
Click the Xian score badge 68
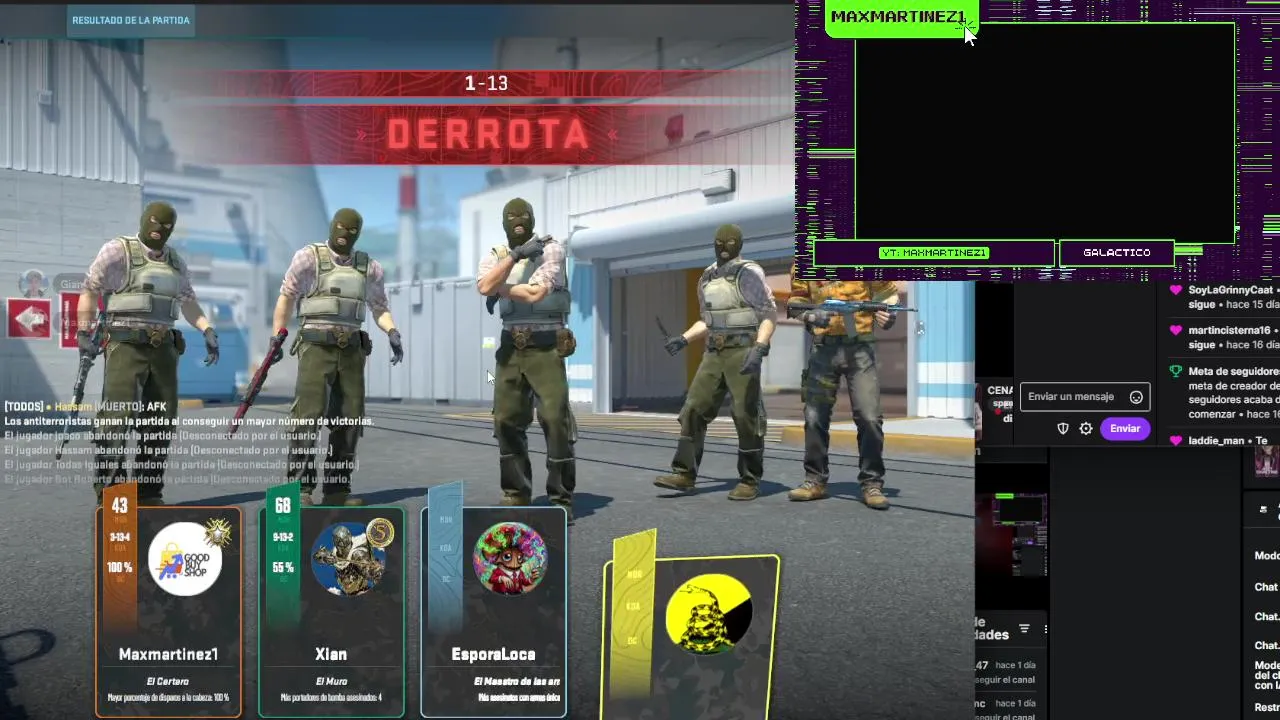point(283,507)
